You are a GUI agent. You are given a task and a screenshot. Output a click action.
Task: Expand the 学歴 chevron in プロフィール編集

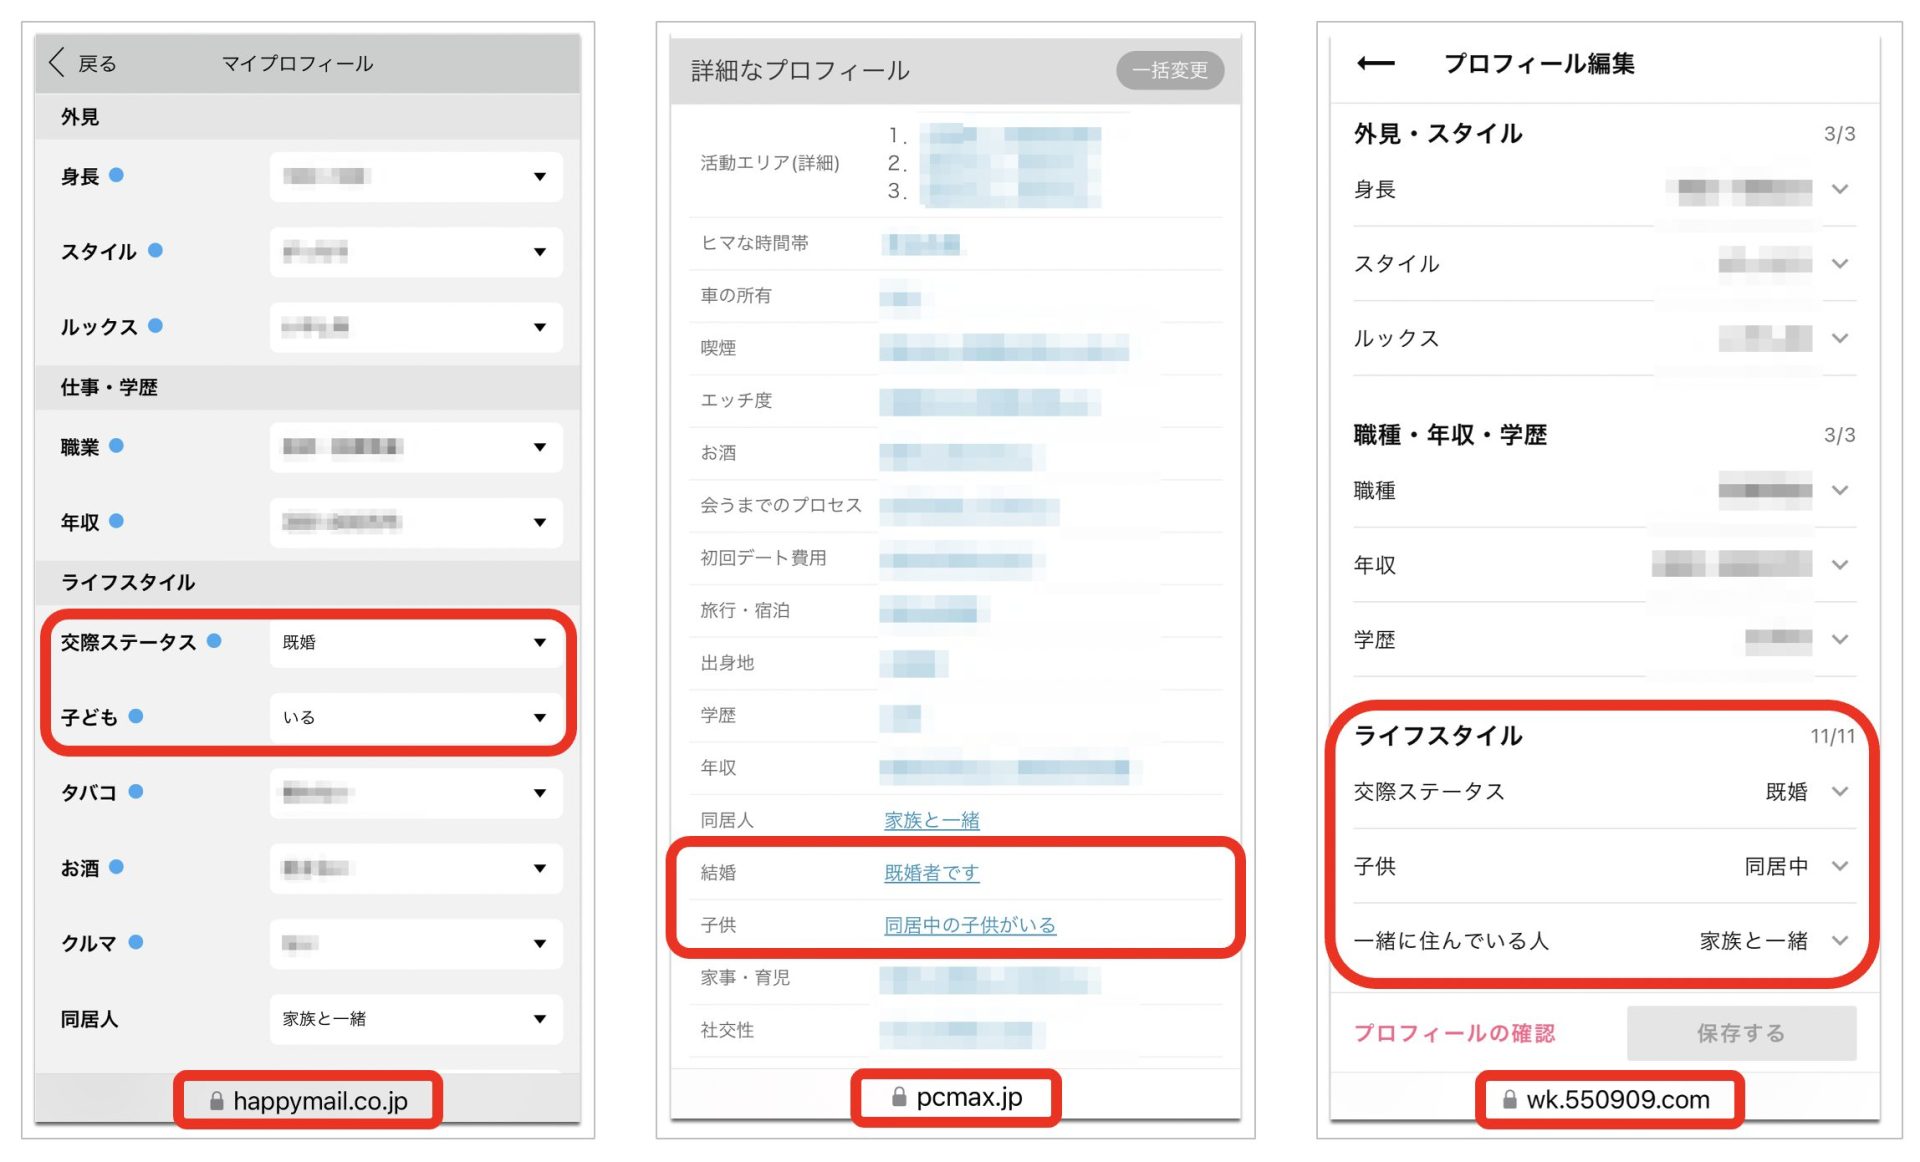[x=1839, y=639]
